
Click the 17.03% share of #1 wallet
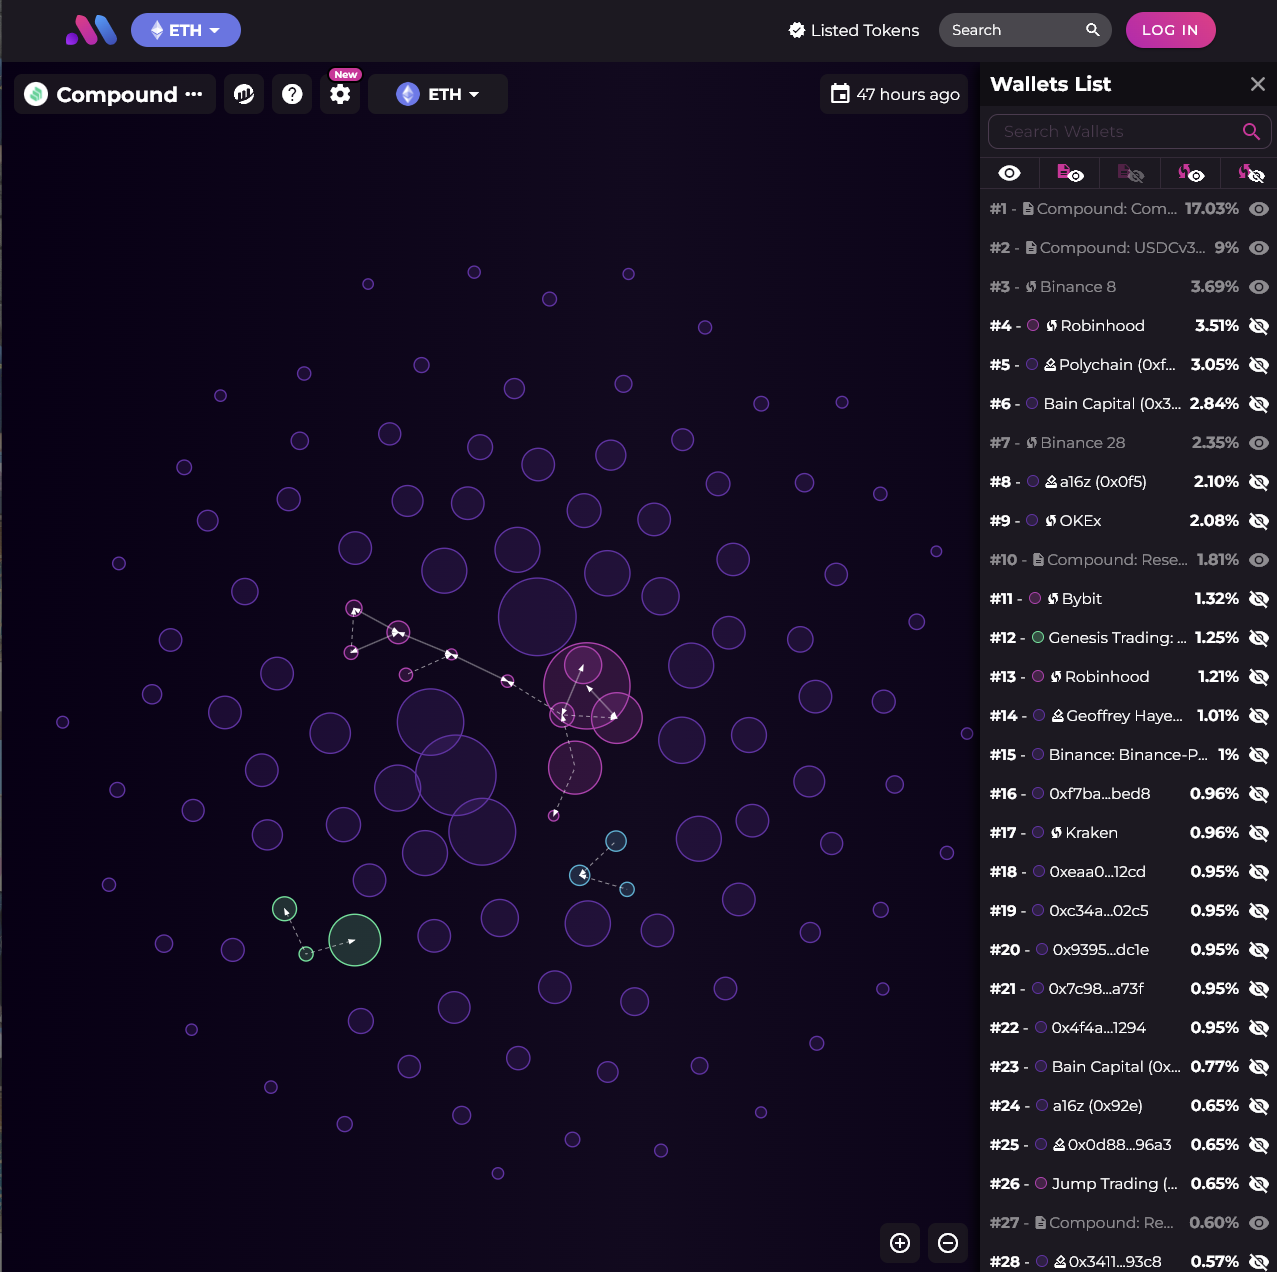[1212, 209]
